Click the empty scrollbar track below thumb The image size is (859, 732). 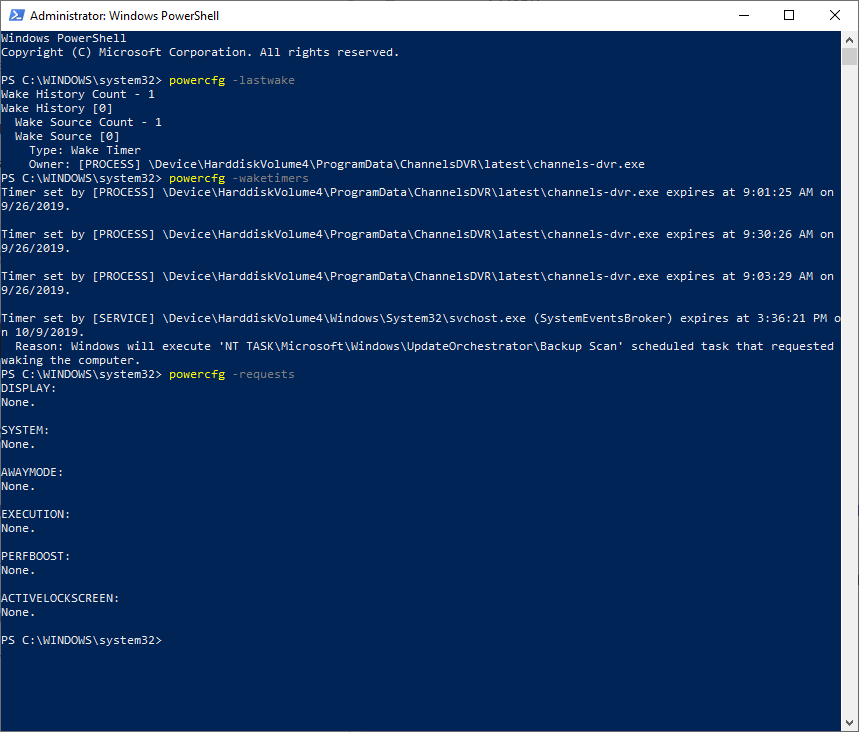click(849, 400)
